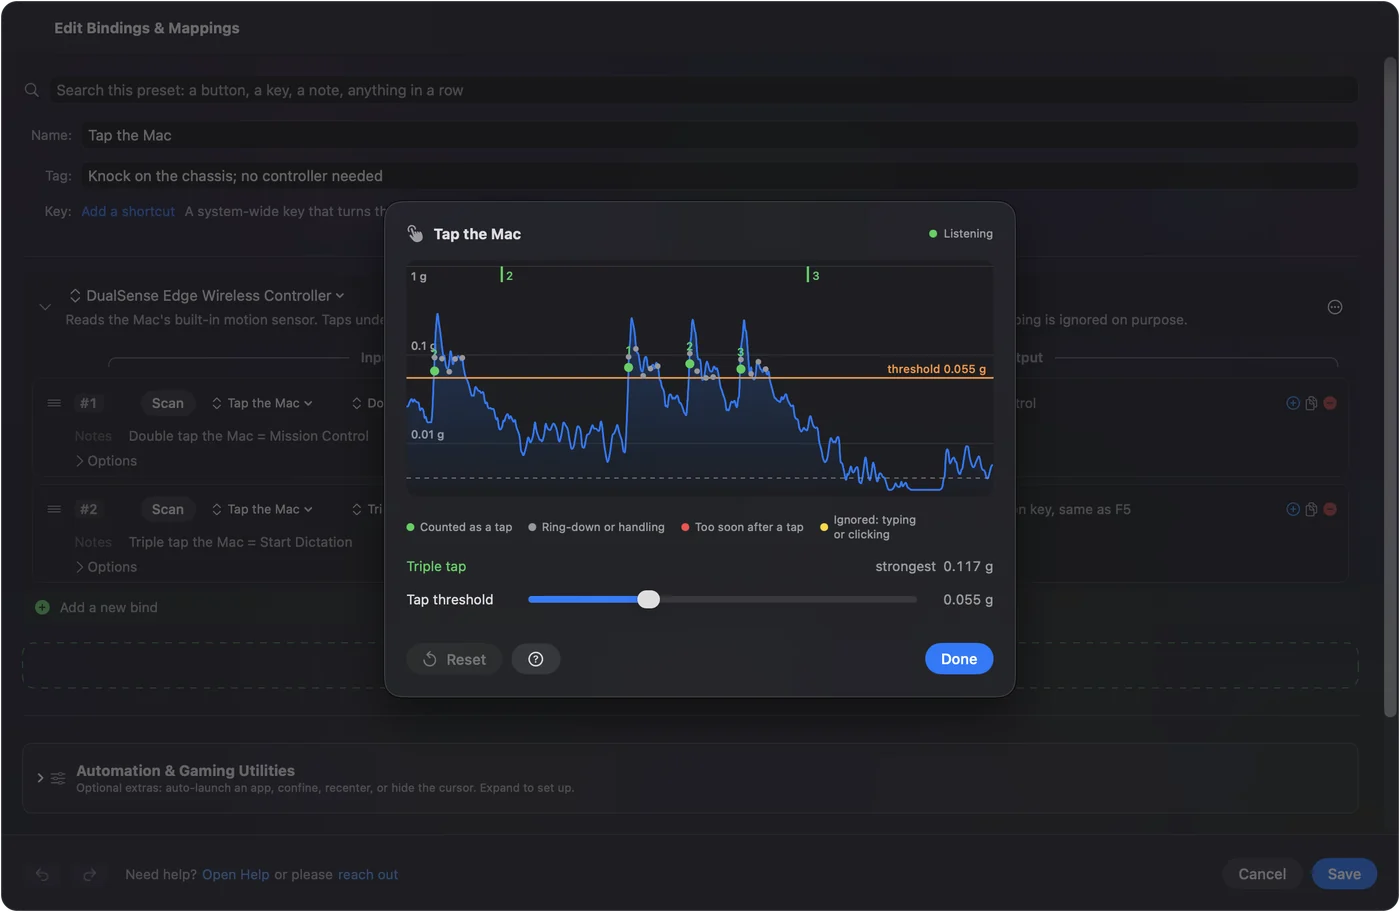Edit the Tag field about knocking chassis

coord(719,176)
